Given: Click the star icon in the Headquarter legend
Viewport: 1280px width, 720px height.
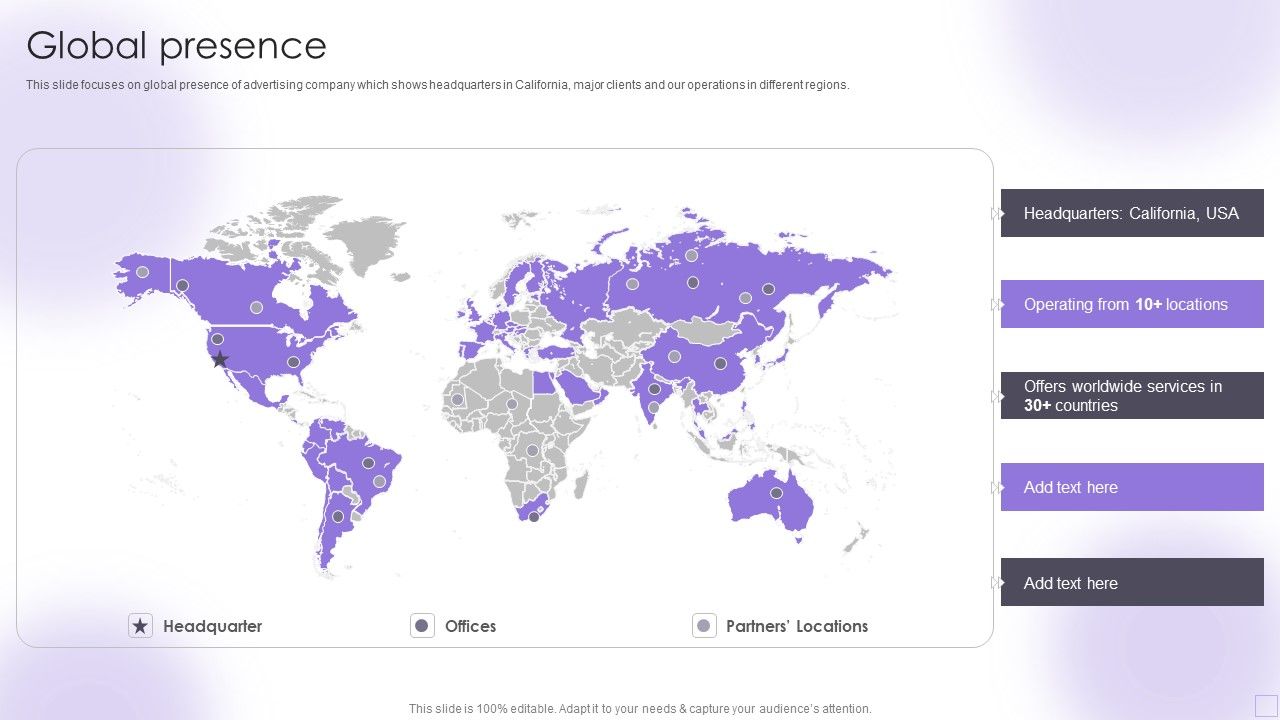Looking at the screenshot, I should tap(140, 626).
